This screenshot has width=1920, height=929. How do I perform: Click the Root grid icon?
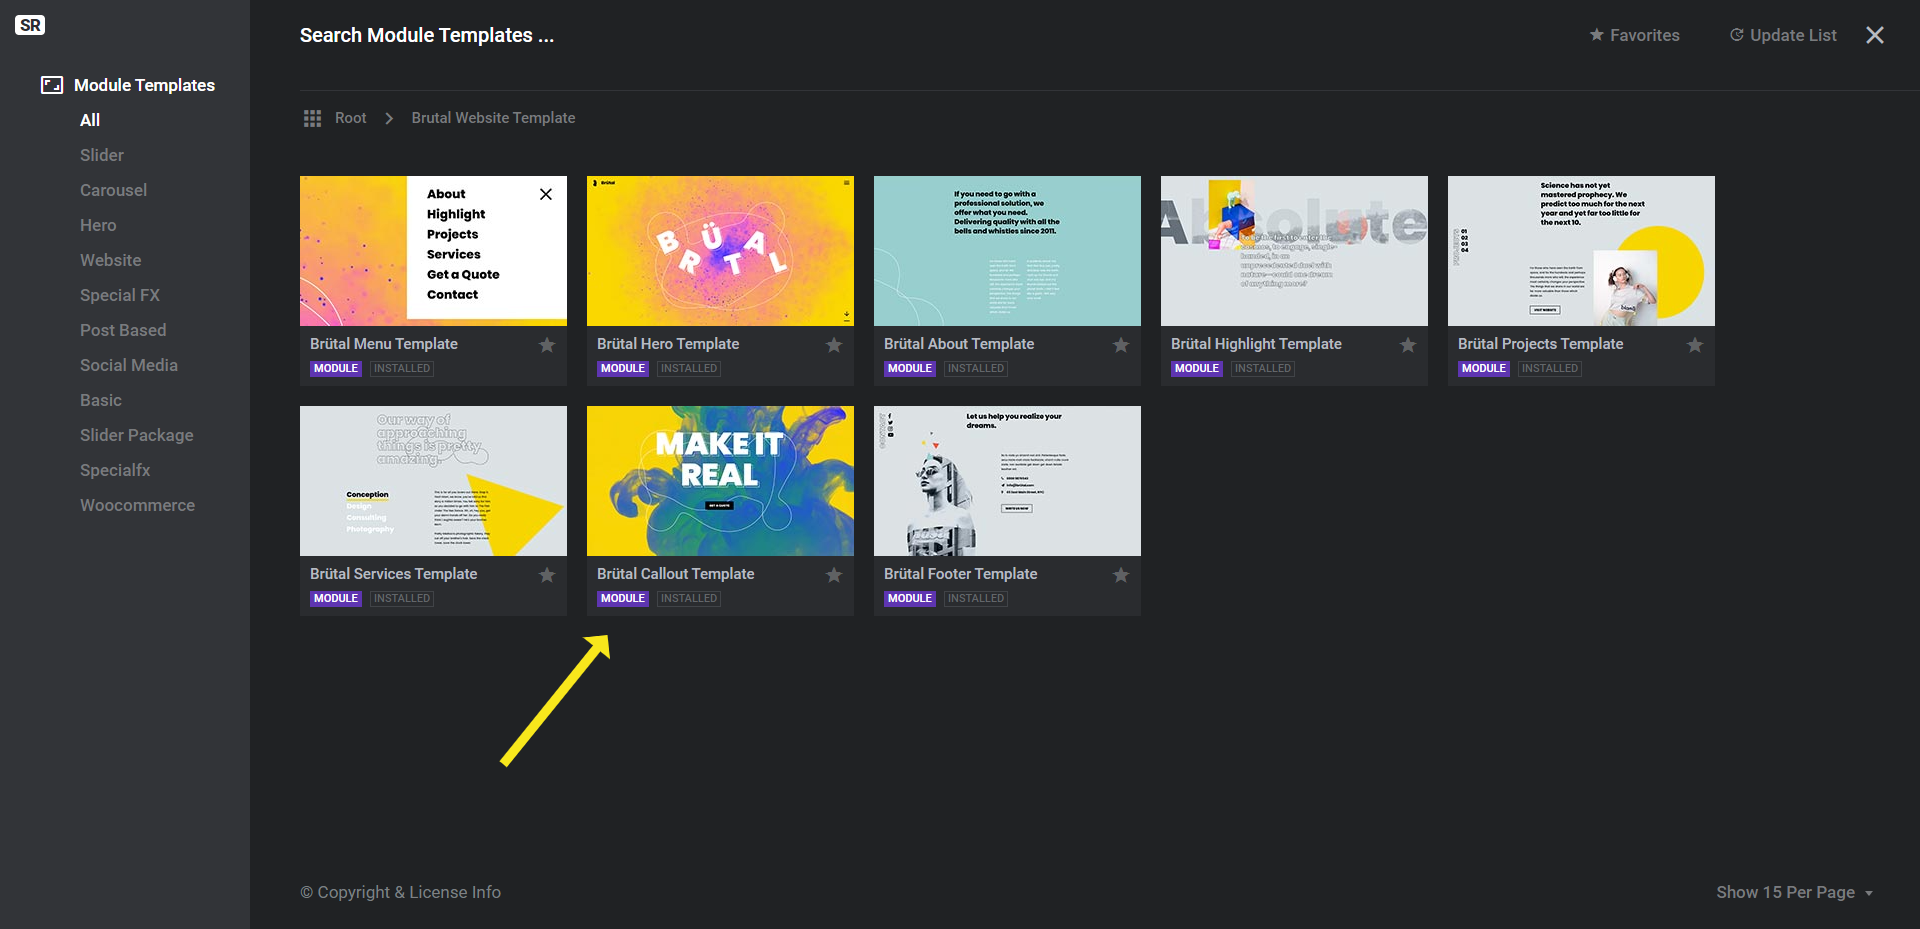pyautogui.click(x=312, y=118)
